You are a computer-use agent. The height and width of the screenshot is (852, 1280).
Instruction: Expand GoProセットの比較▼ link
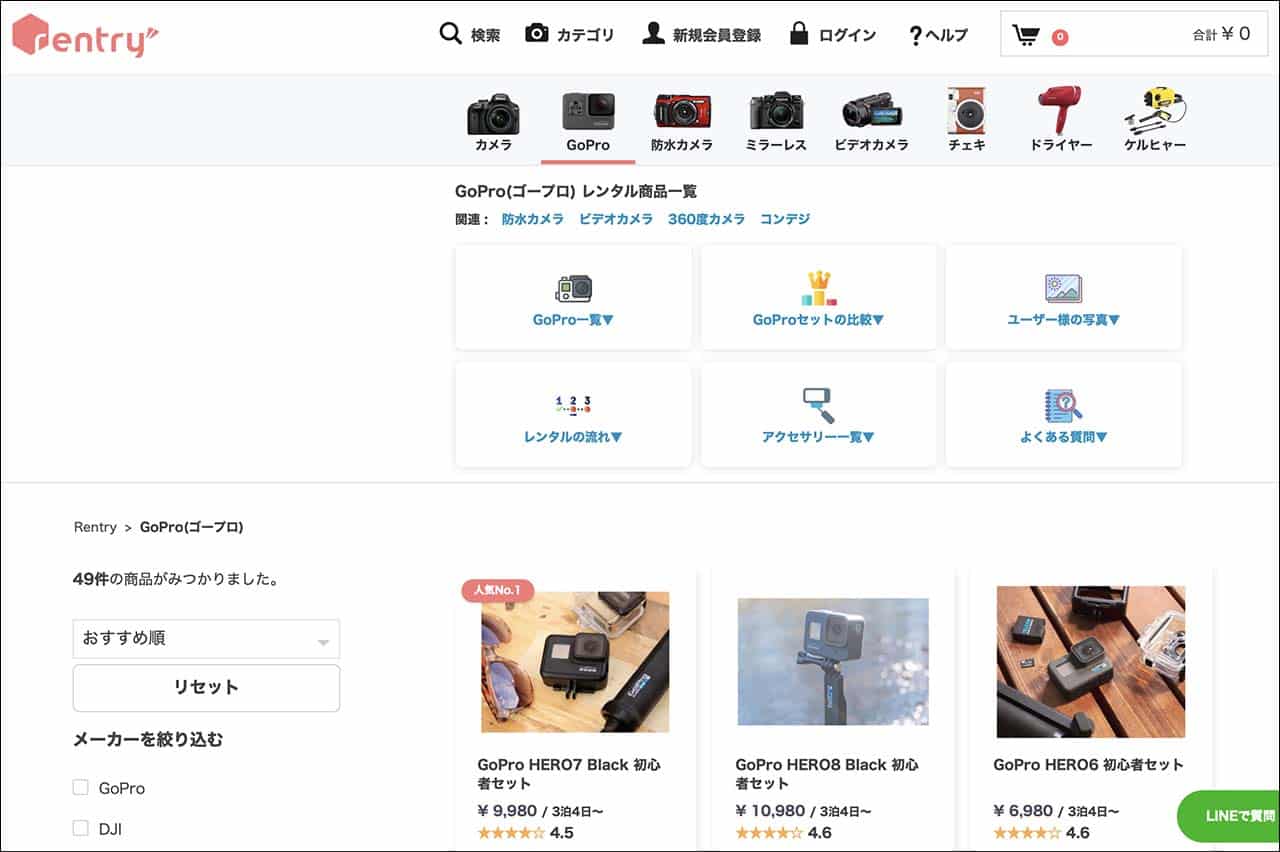pyautogui.click(x=818, y=320)
